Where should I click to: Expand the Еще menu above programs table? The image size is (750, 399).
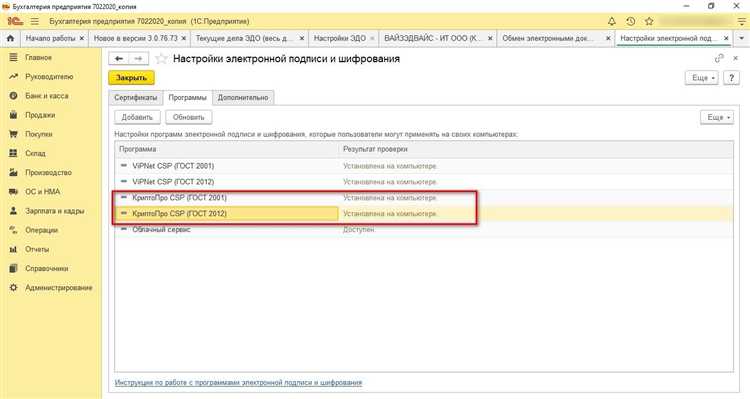717,117
